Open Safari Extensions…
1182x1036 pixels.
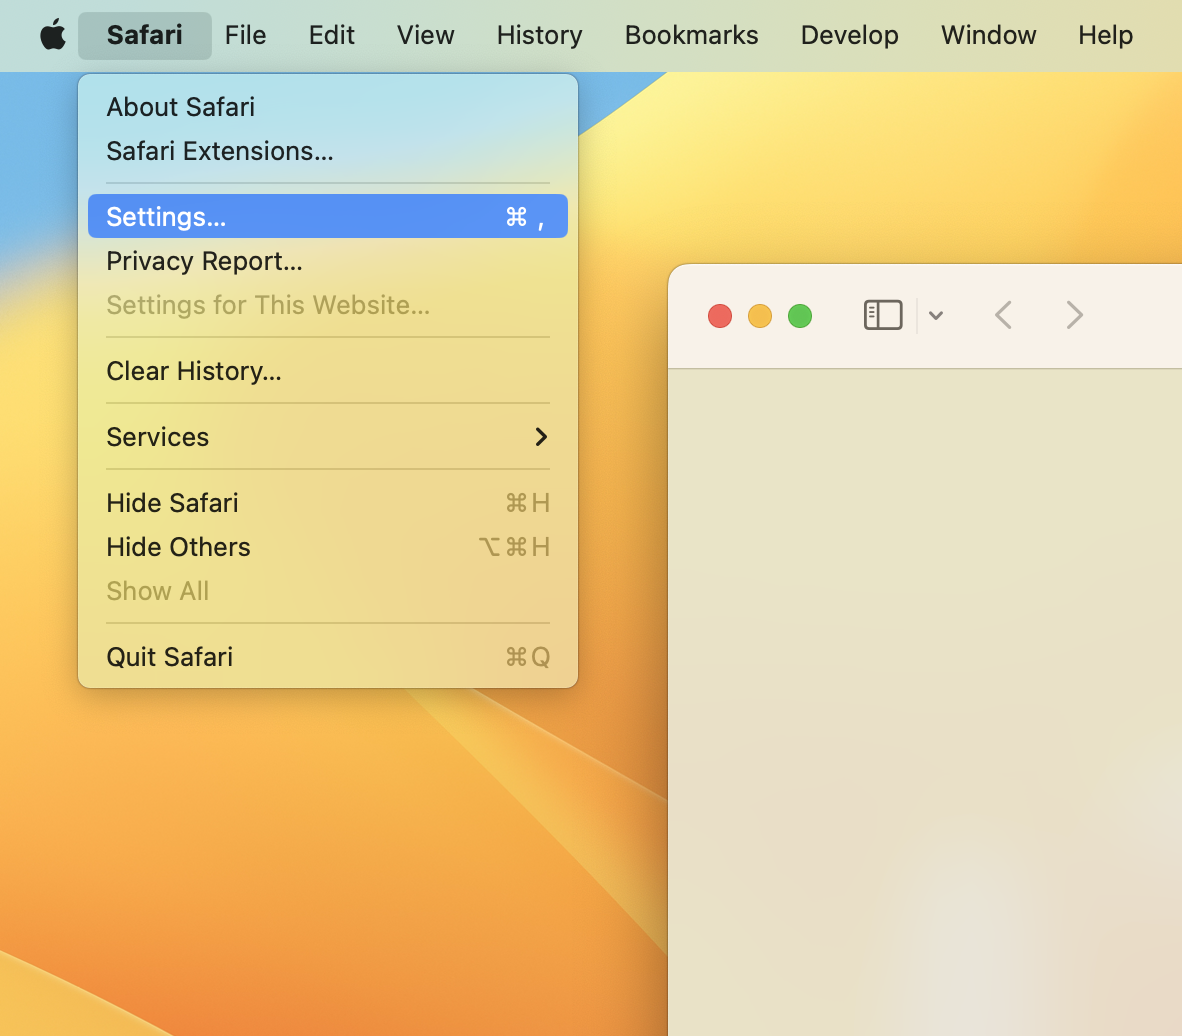220,151
